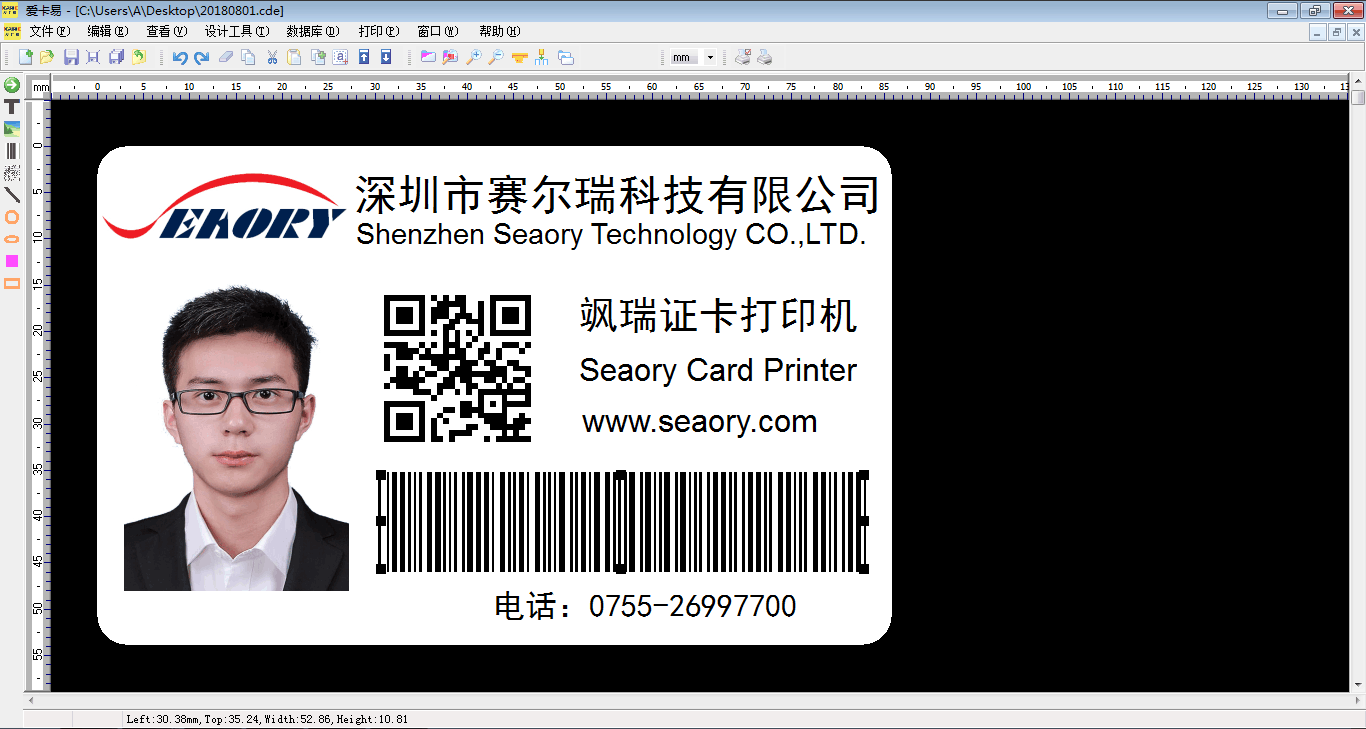This screenshot has width=1366, height=729.
Task: Choose the Barcode tool in left toolbar
Action: coord(12,151)
